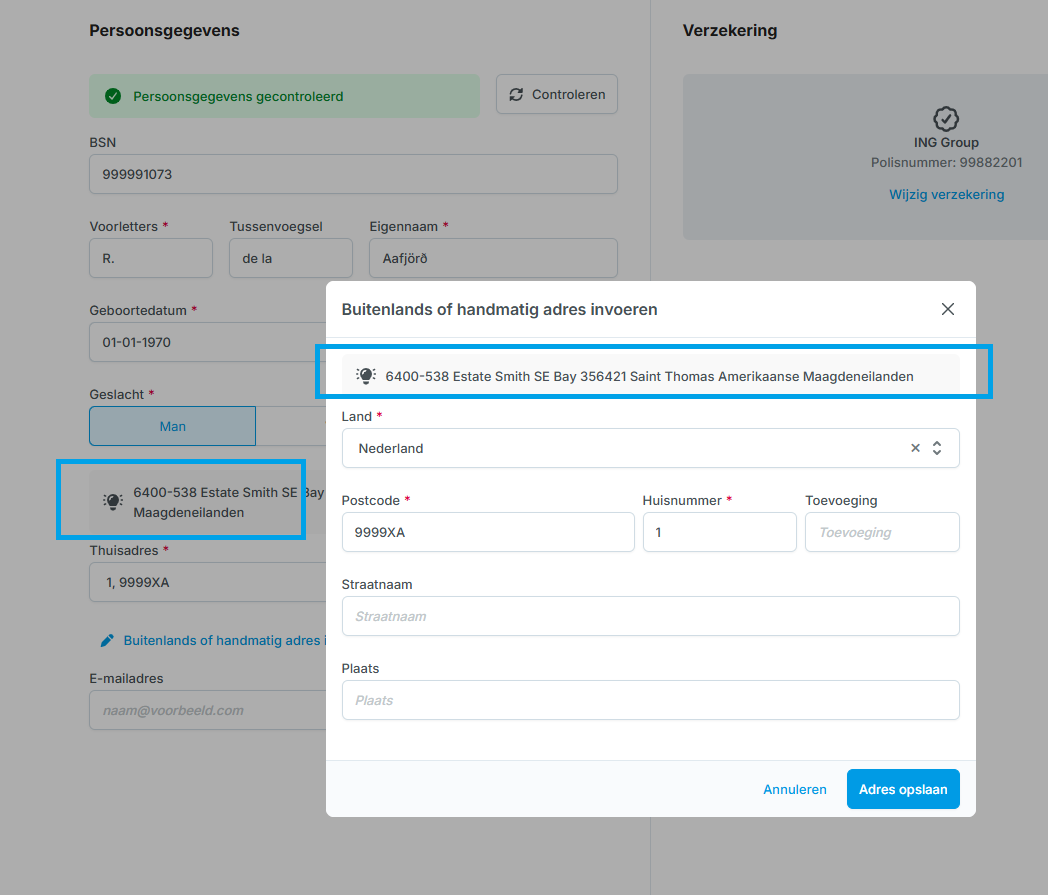
Task: Click the dialog title Buitenlands of handmatig adres invoeren
Action: 499,309
